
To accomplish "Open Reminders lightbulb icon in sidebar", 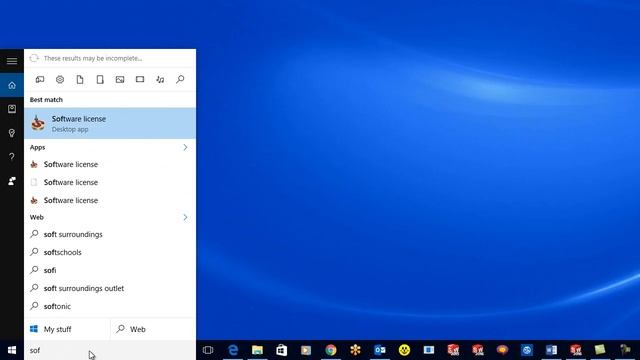I will [x=12, y=133].
